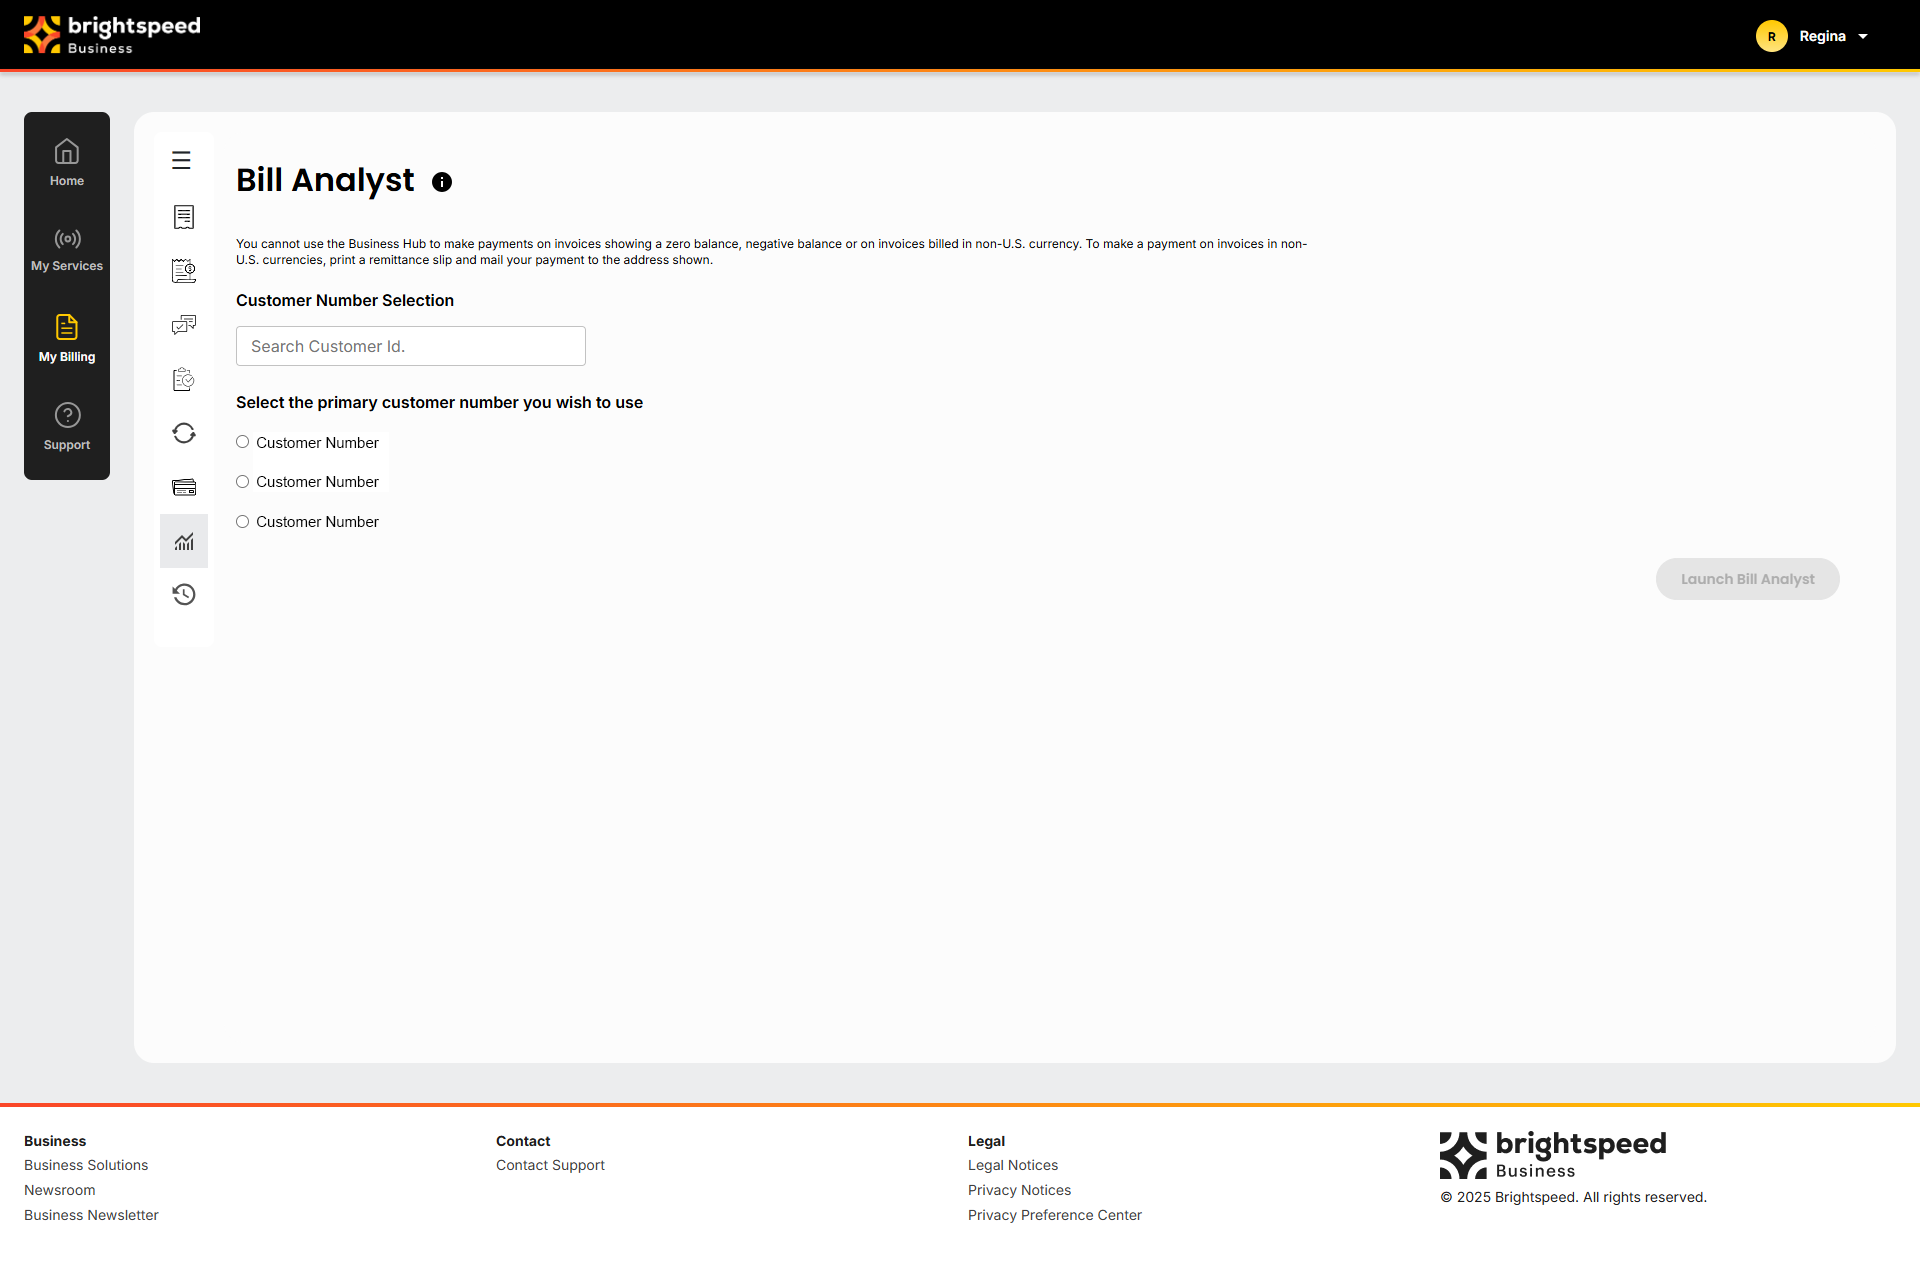Open the bill payment dollar icon
This screenshot has width=1920, height=1273.
pyautogui.click(x=184, y=271)
